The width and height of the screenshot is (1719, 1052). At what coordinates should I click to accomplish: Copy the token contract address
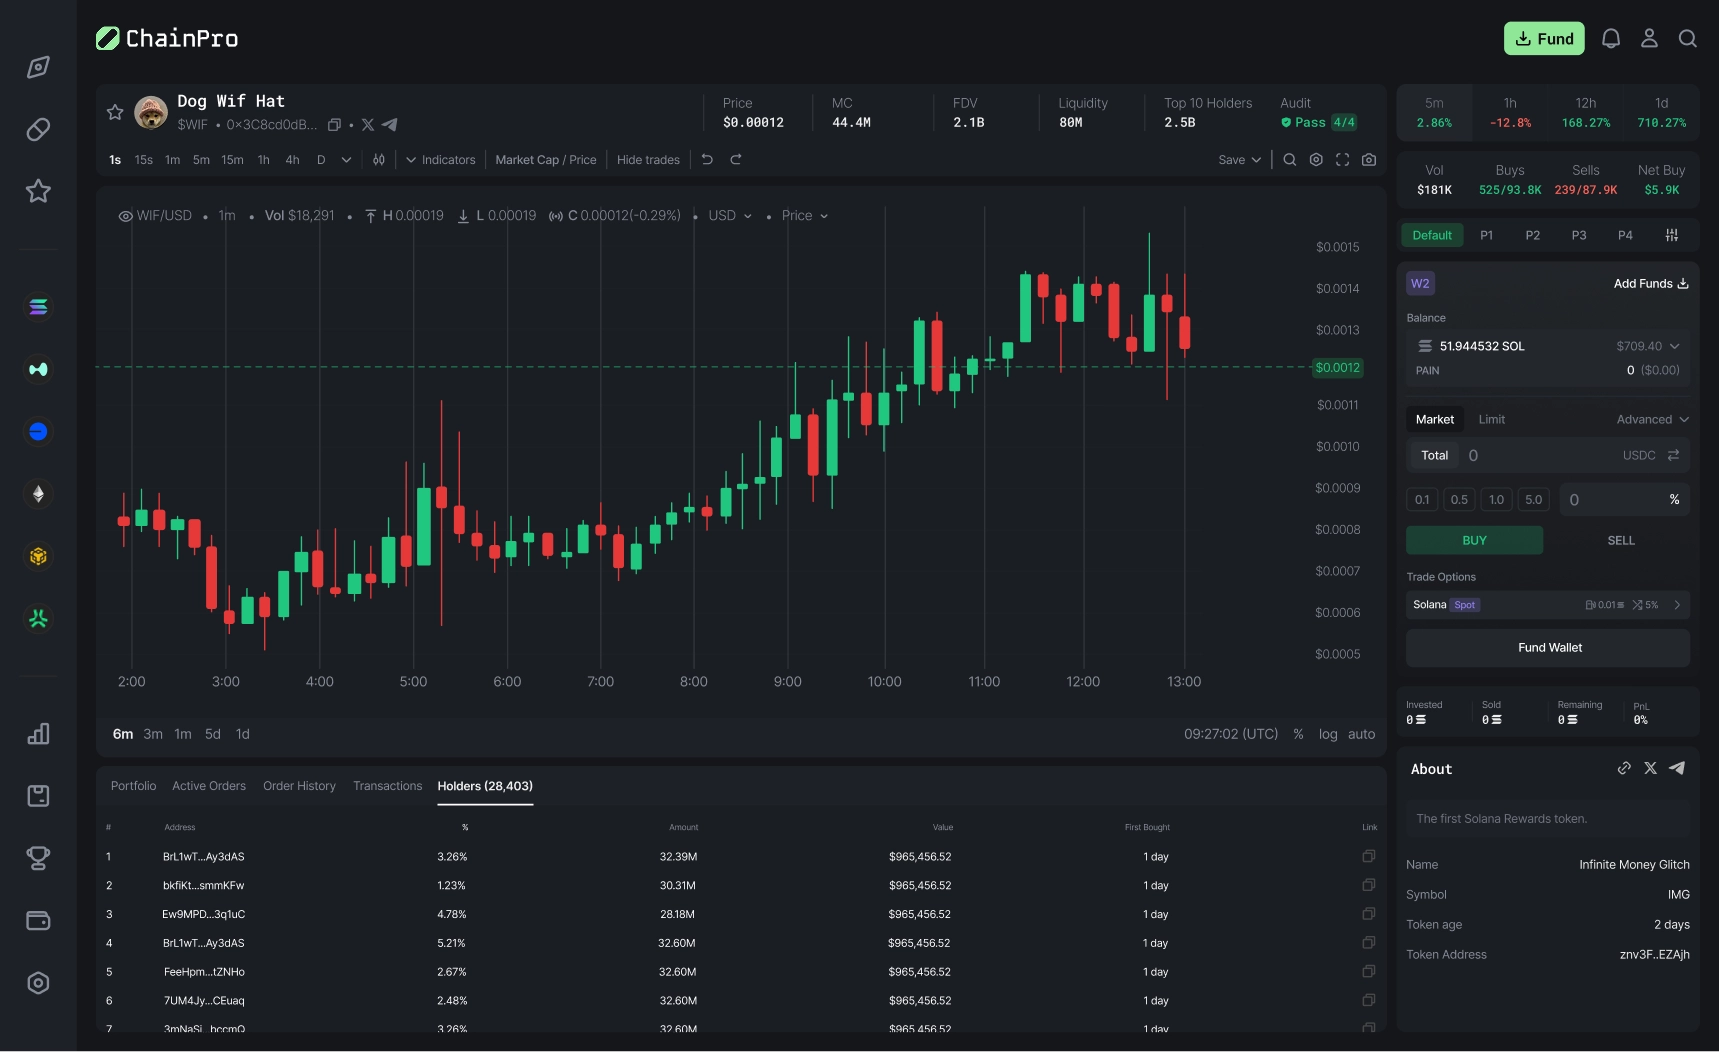[x=335, y=125]
